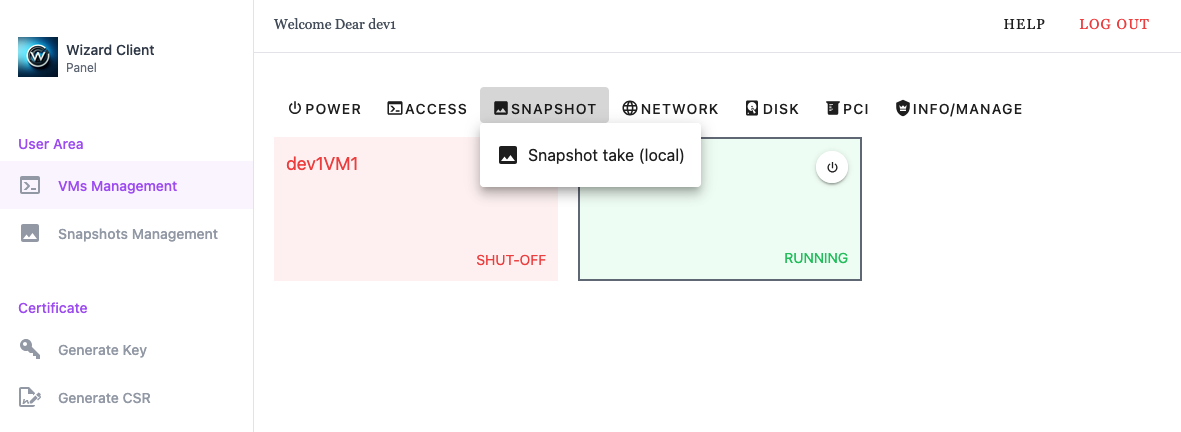
Task: Select Snapshot take (local) menu item
Action: 605,155
